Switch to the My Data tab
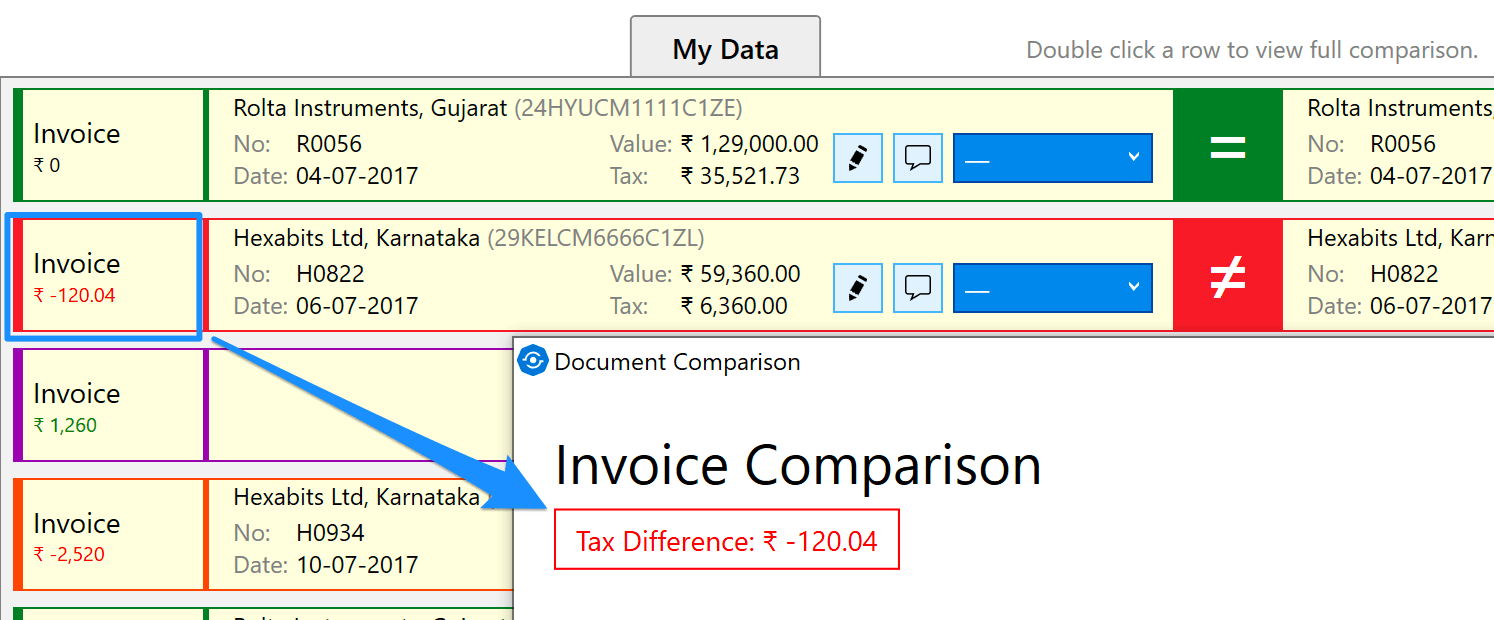1494x620 pixels. click(x=725, y=49)
